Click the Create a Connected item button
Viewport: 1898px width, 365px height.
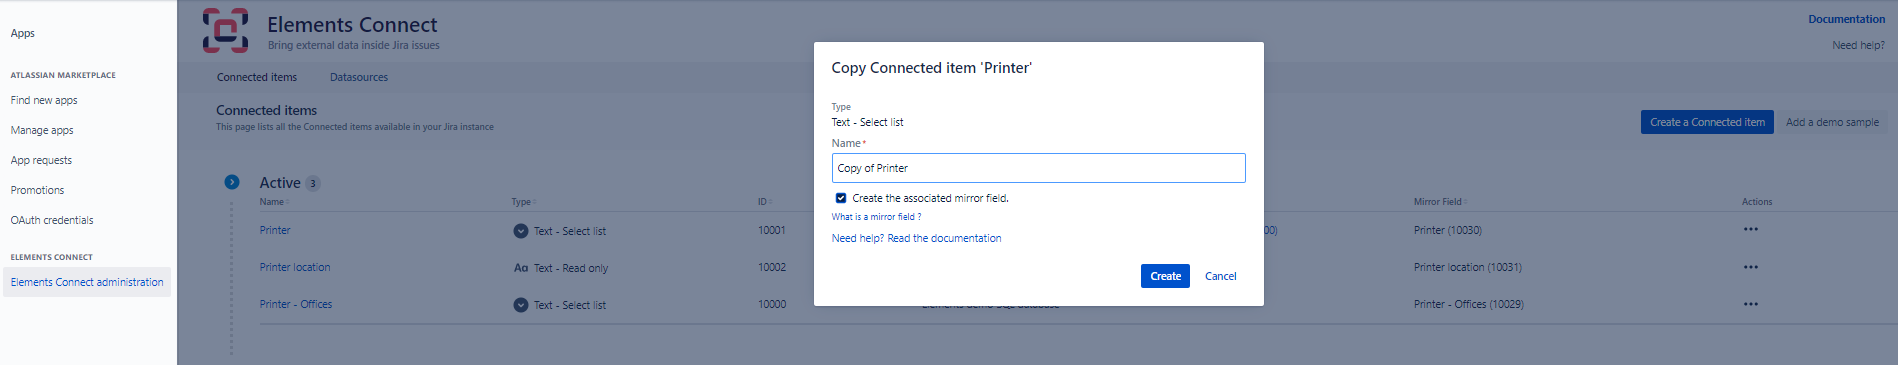tap(1707, 122)
